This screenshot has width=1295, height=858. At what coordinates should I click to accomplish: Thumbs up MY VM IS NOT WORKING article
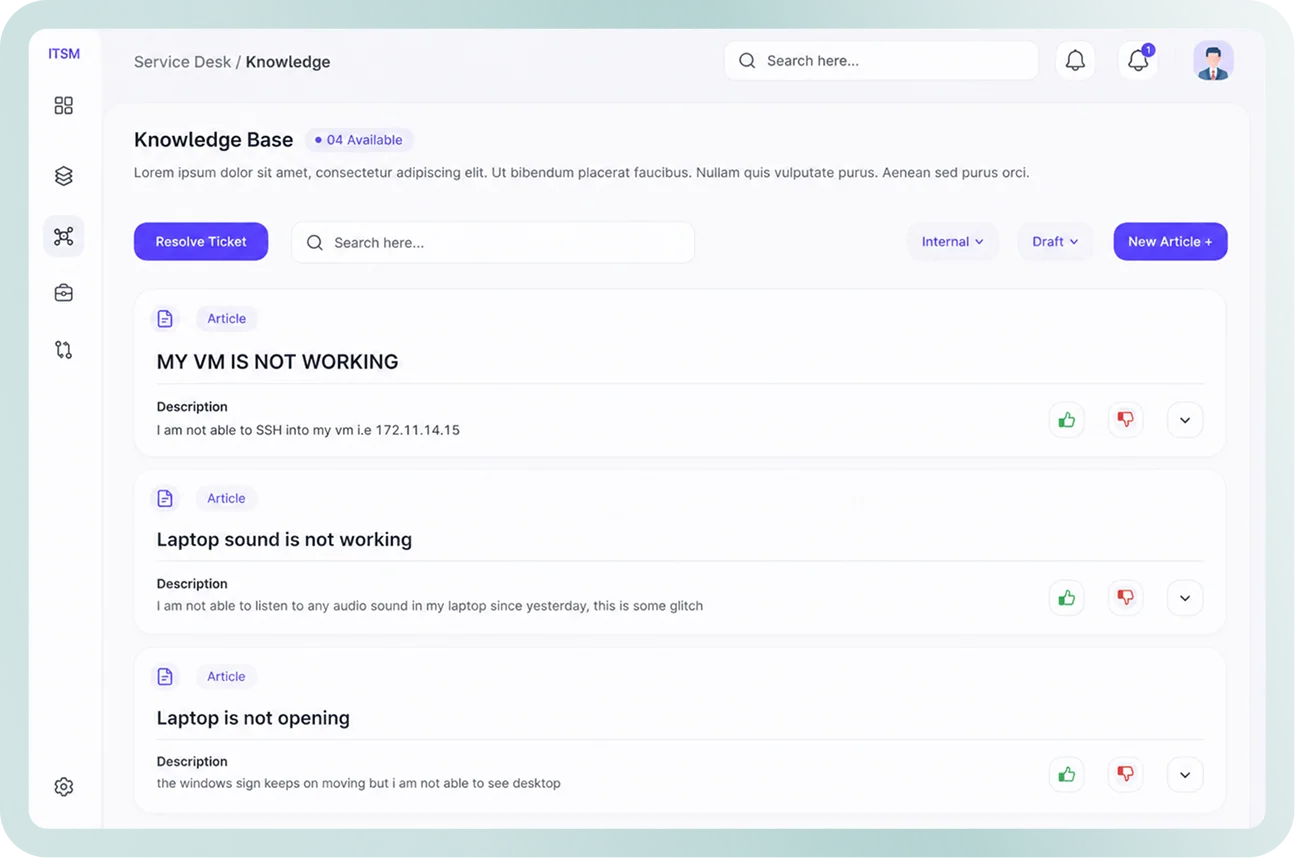(x=1067, y=420)
